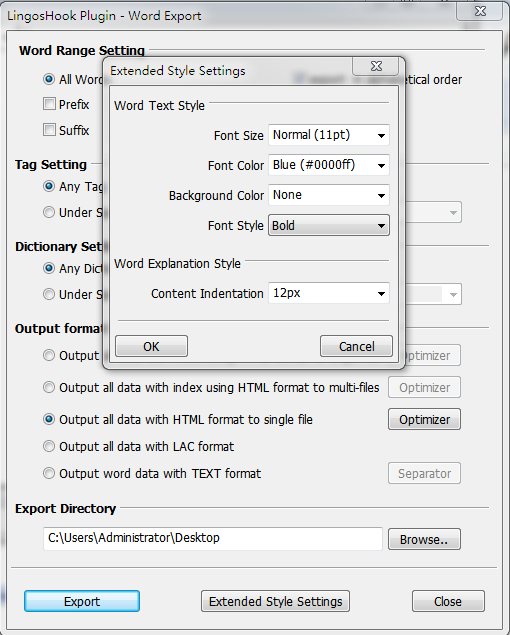Open Extended Style Settings from the bottom button
The height and width of the screenshot is (635, 510).
point(275,601)
